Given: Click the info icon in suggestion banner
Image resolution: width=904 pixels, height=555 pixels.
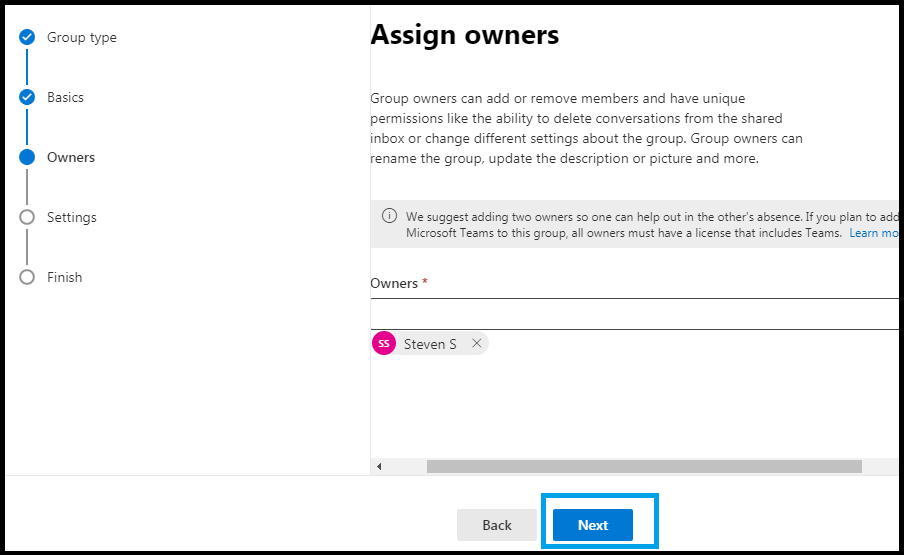Looking at the screenshot, I should (389, 216).
